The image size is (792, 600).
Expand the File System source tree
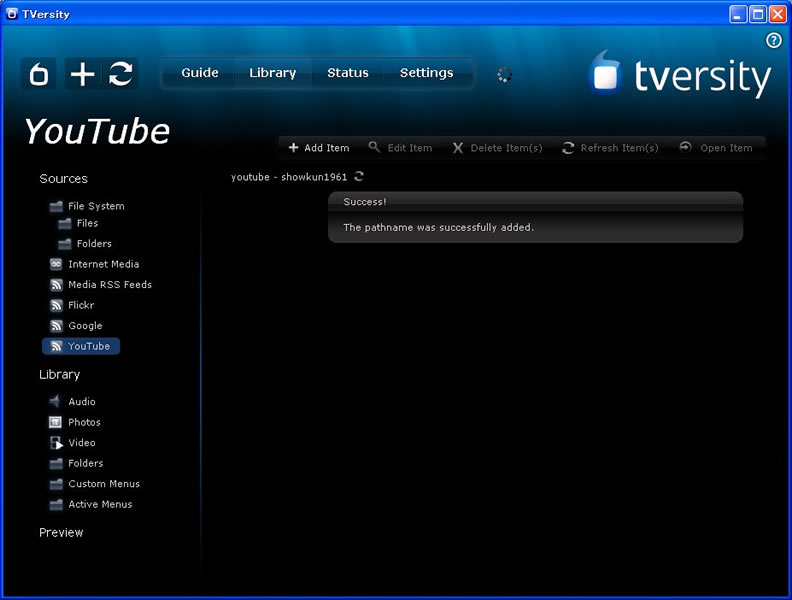click(95, 206)
